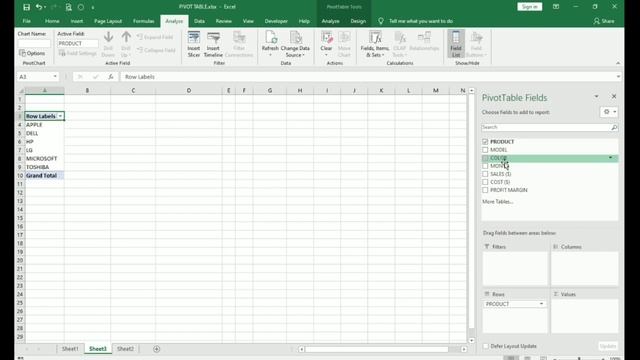Click the Collapse Field button
The height and width of the screenshot is (360, 640).
pyautogui.click(x=156, y=50)
